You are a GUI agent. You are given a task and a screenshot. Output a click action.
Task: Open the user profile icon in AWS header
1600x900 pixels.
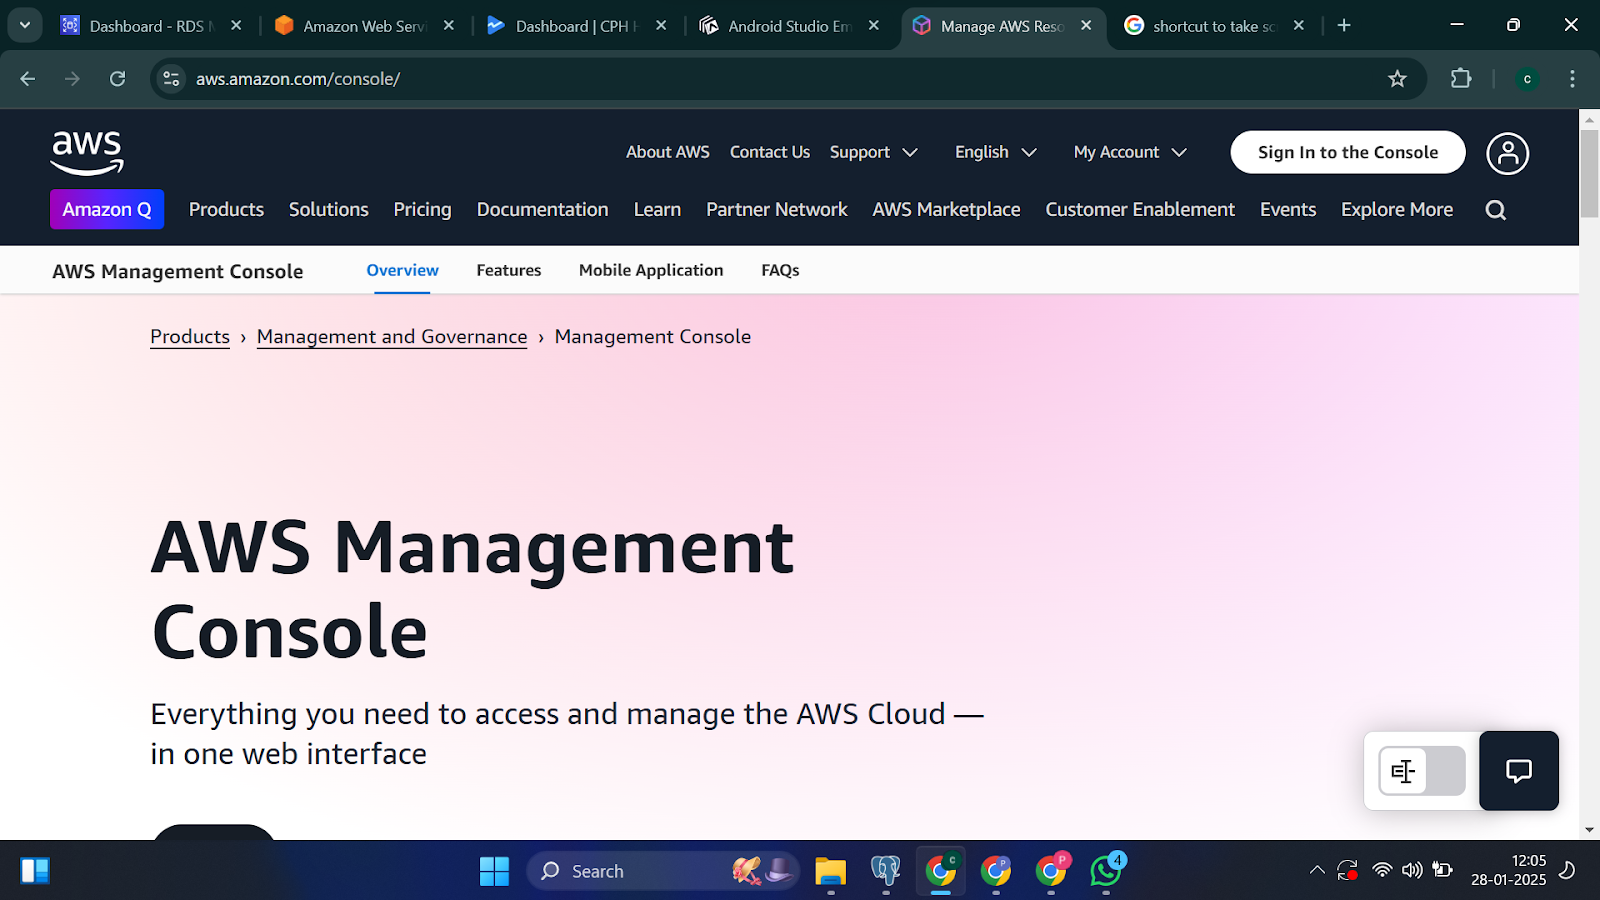coord(1507,153)
